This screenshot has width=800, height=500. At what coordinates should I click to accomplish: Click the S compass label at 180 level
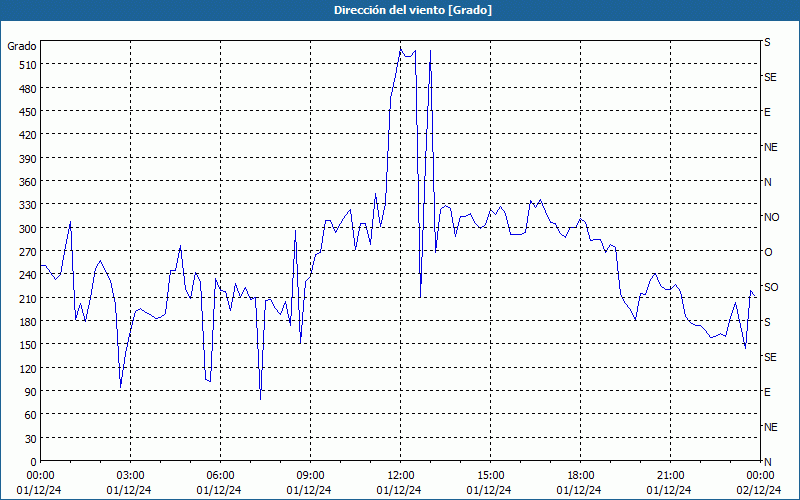point(767,322)
